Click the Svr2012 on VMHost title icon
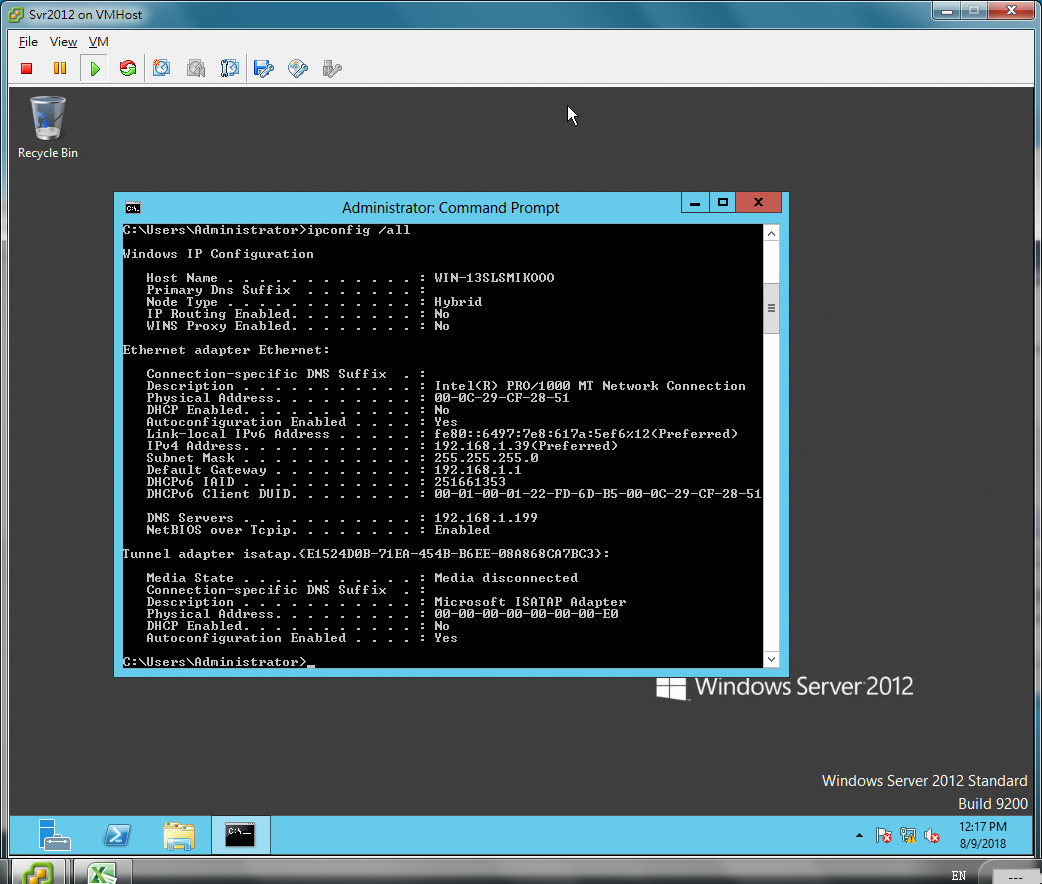This screenshot has height=884, width=1042. 16,15
